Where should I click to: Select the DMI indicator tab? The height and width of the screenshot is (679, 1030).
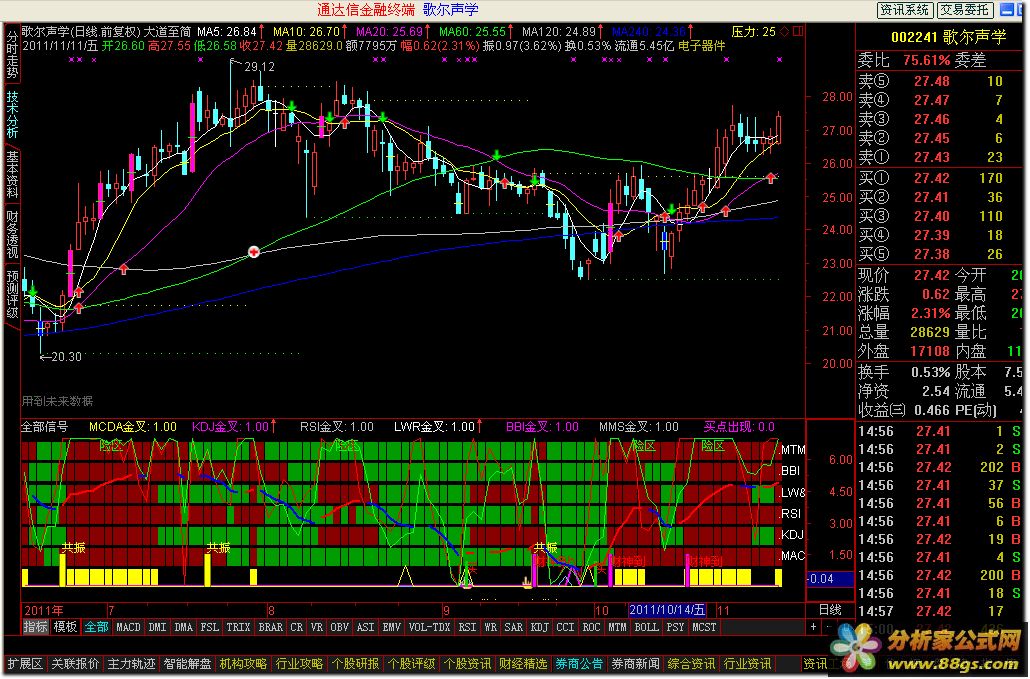pos(158,627)
